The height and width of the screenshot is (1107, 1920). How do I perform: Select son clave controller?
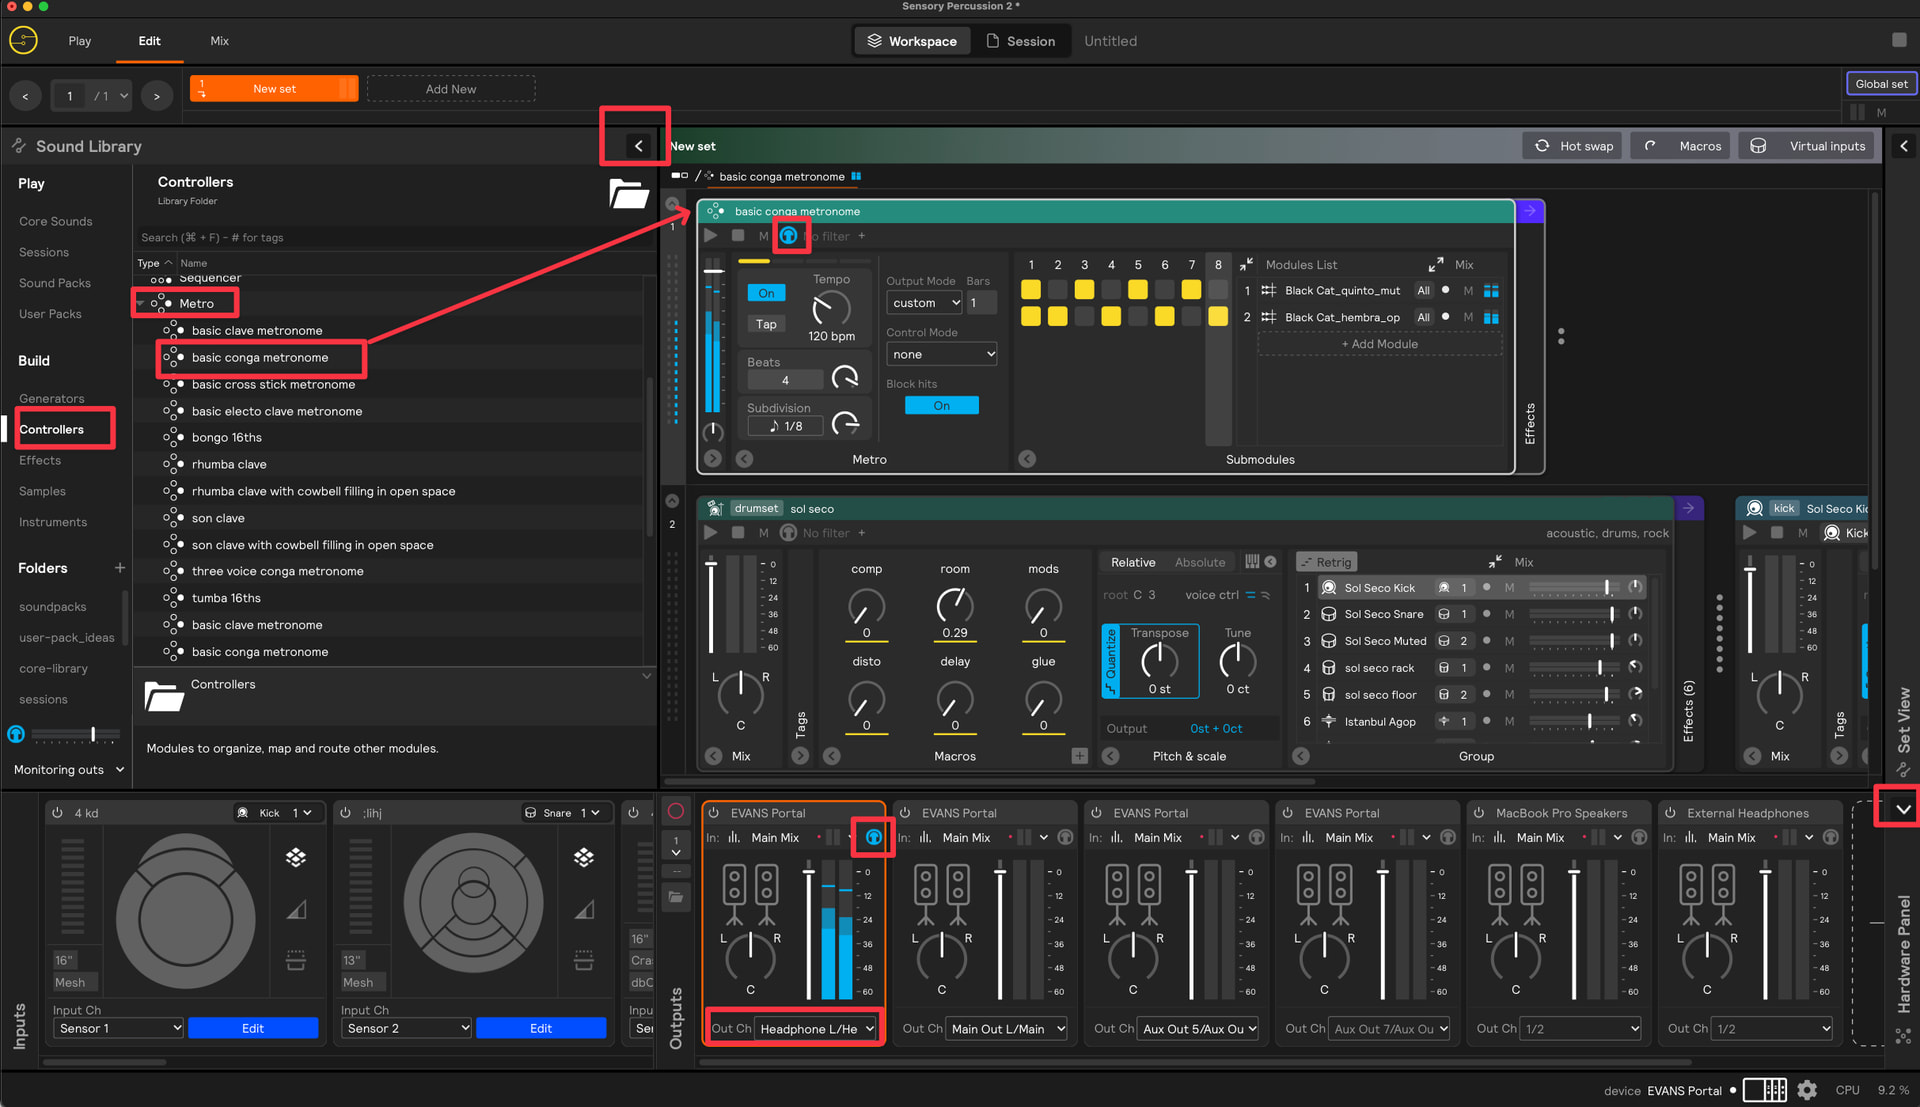coord(218,519)
